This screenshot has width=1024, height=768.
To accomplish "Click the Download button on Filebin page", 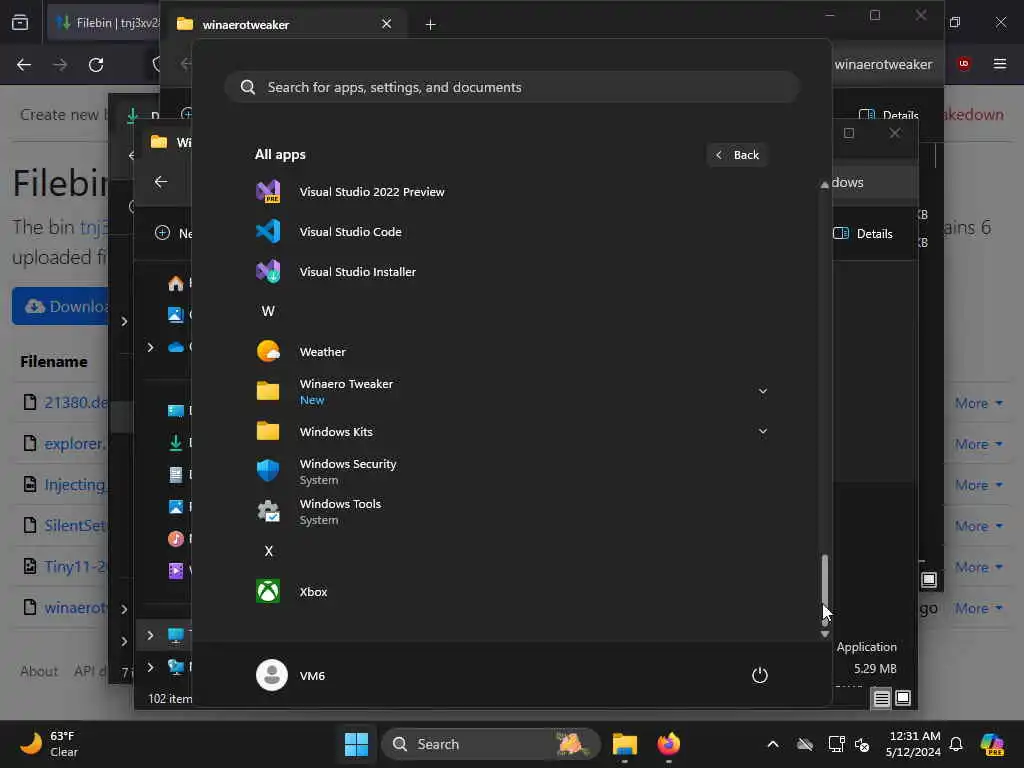I will click(x=60, y=306).
